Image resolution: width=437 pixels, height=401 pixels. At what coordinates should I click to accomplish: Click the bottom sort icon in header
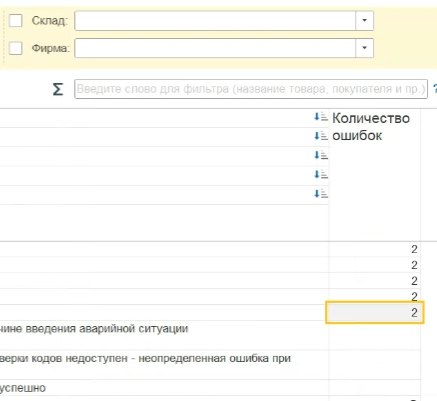[x=321, y=194]
